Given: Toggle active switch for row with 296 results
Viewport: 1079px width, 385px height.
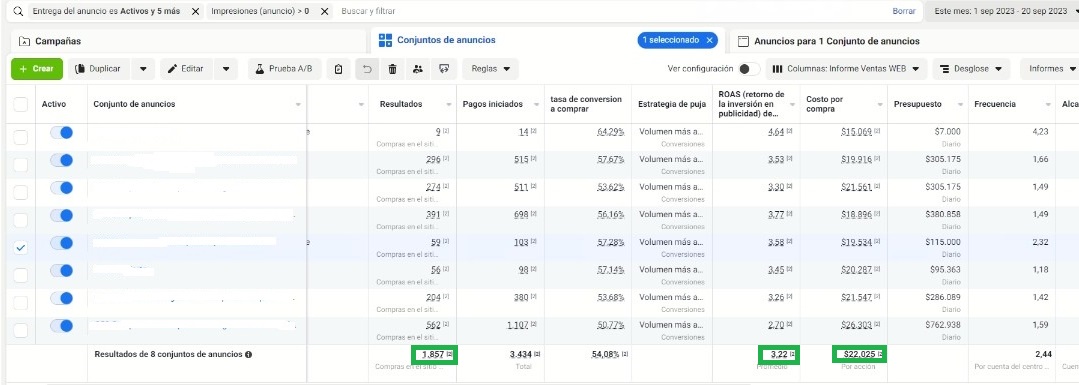Looking at the screenshot, I should (61, 160).
